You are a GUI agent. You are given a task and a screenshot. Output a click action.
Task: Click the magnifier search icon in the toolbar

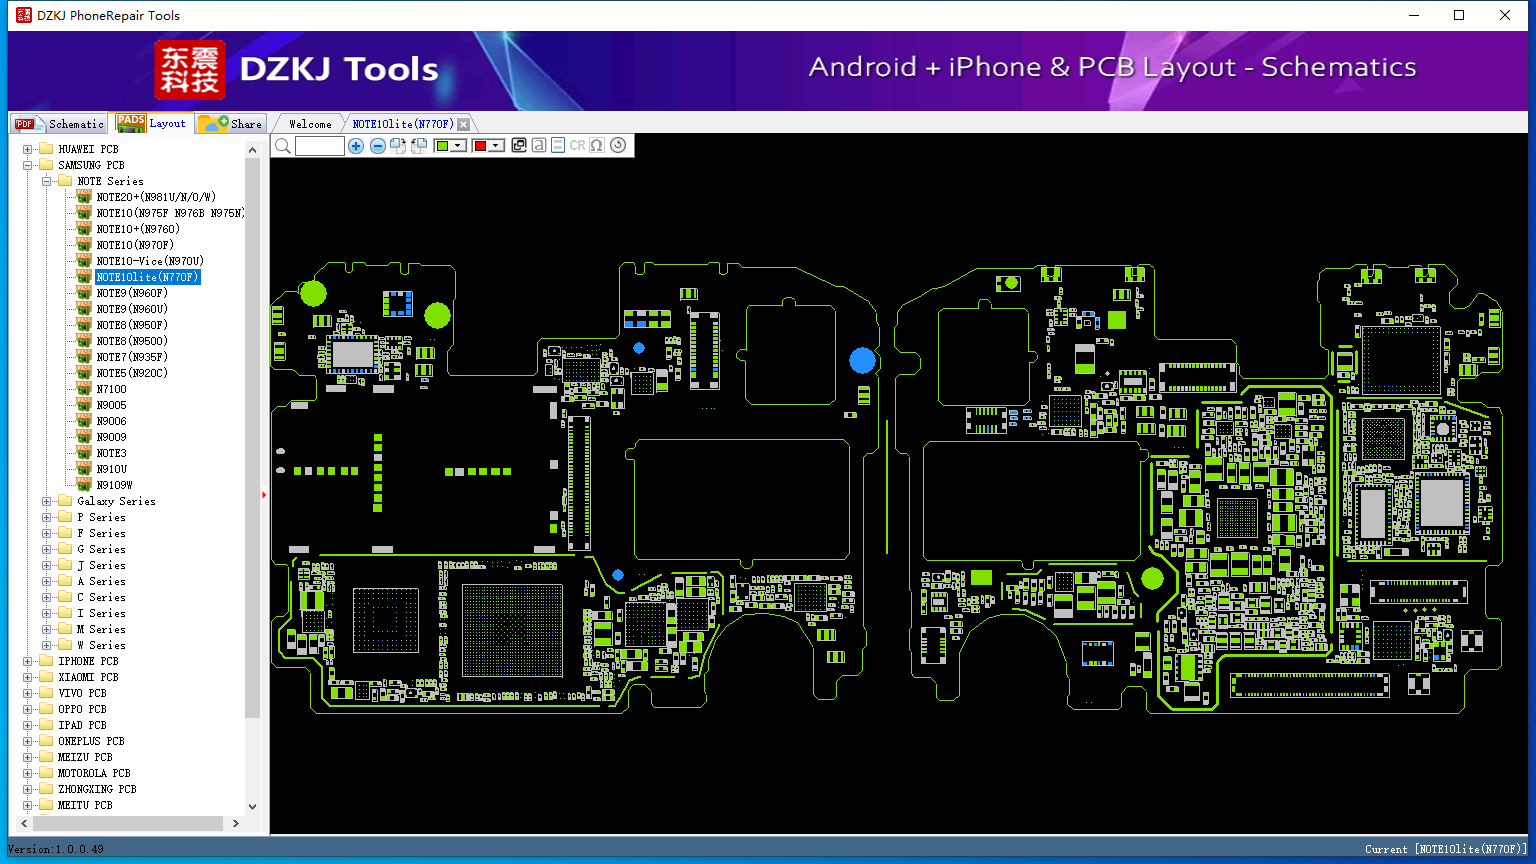click(x=283, y=146)
